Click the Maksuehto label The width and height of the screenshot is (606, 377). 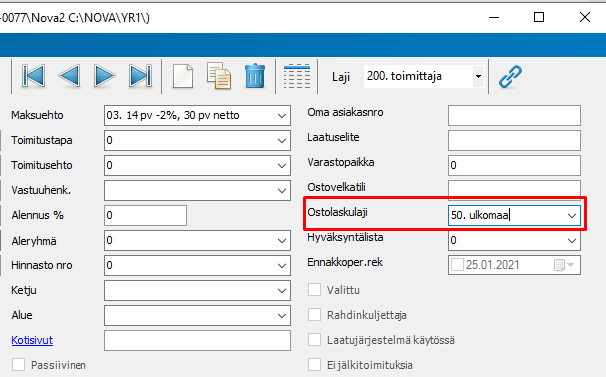coord(37,115)
